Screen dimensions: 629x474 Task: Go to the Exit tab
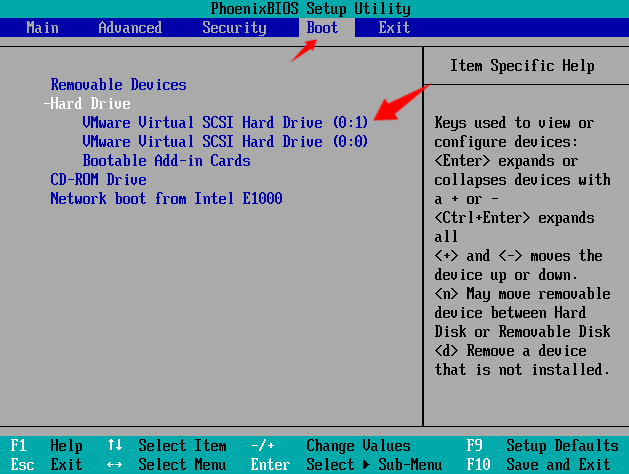[394, 28]
